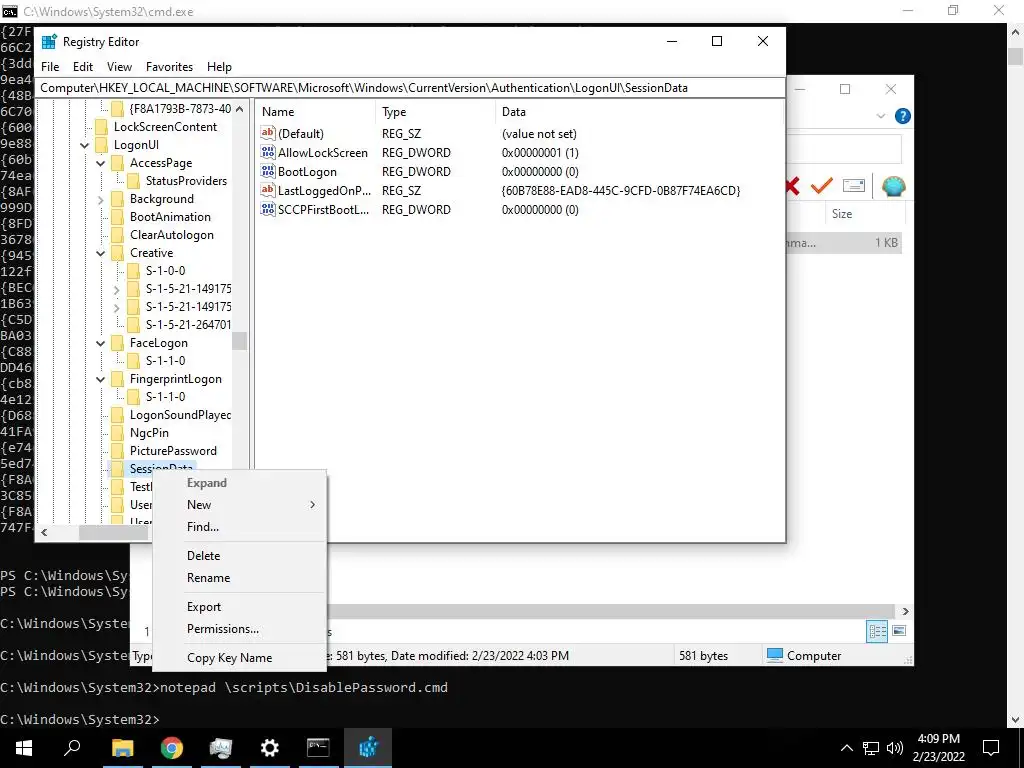Image resolution: width=1024 pixels, height=768 pixels.
Task: Click the orange checkmark icon in background window
Action: pos(822,186)
